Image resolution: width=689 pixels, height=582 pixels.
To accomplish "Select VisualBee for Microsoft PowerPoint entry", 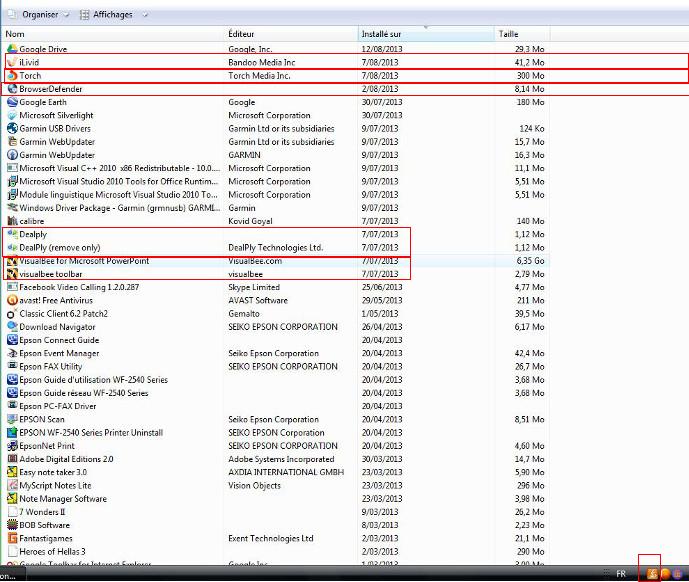I will click(x=276, y=261).
